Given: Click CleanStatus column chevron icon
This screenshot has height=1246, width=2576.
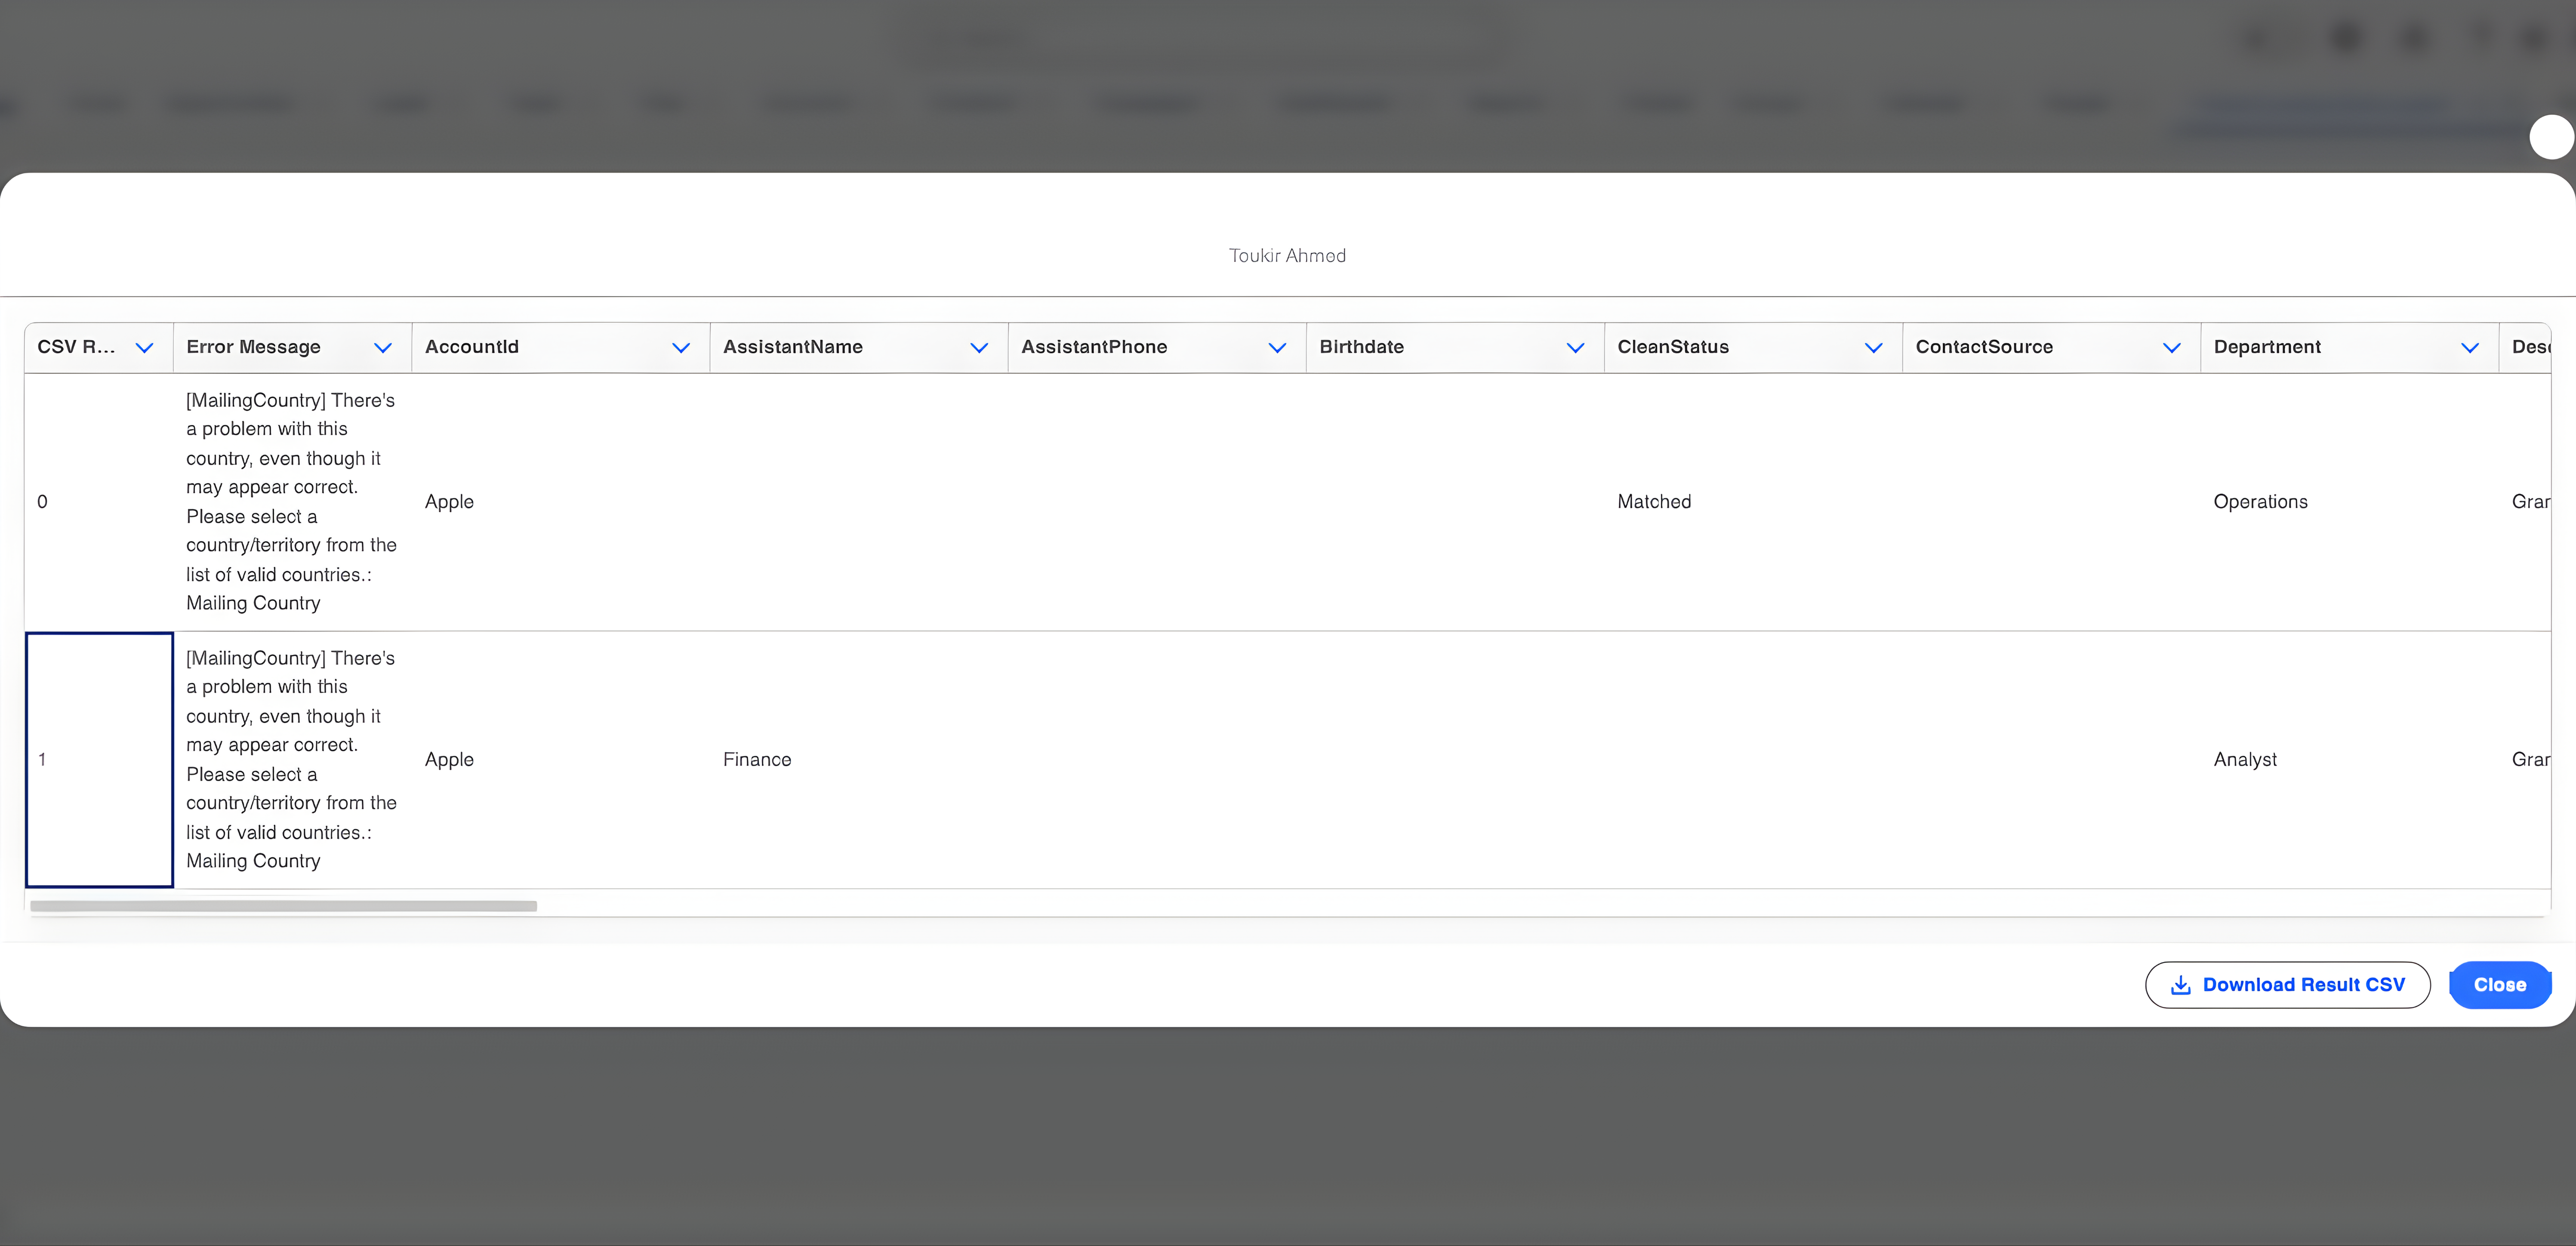Looking at the screenshot, I should point(1873,348).
